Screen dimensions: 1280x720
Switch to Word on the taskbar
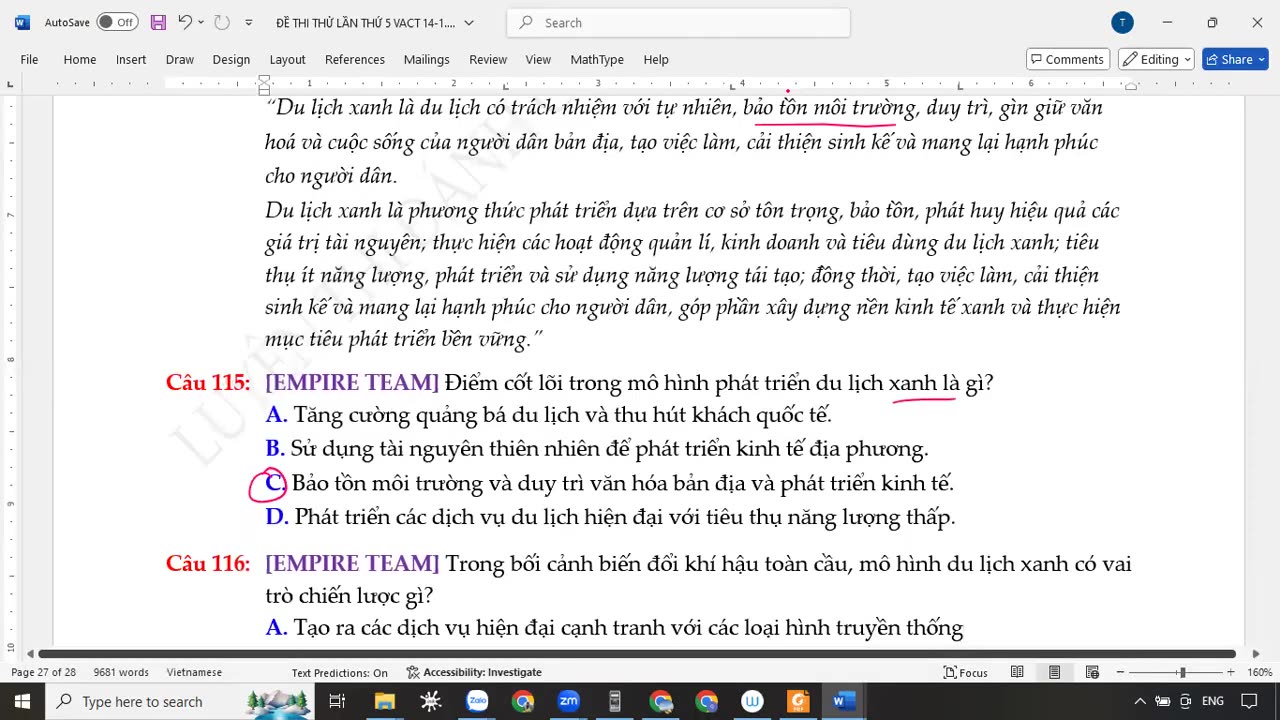(x=843, y=702)
